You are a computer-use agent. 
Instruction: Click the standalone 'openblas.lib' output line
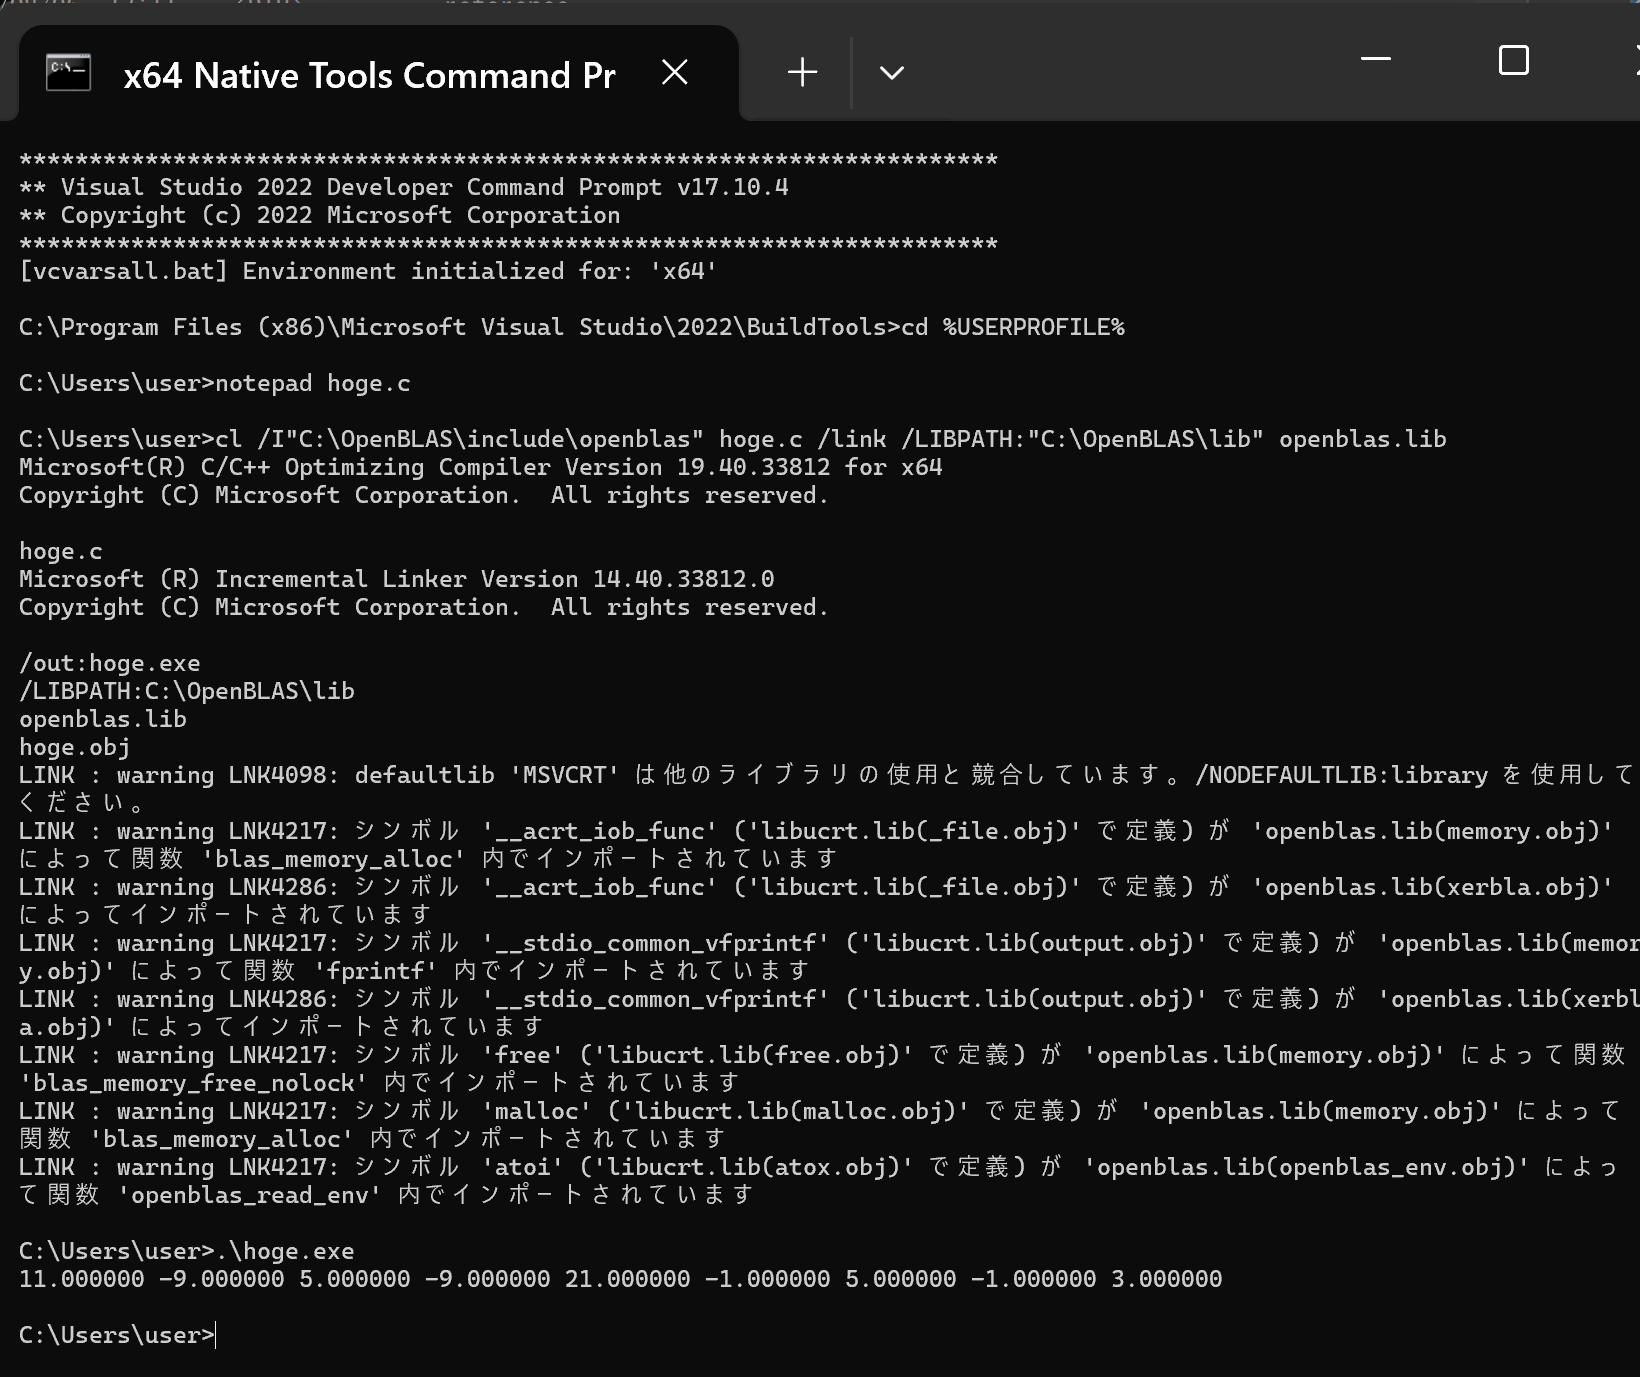(x=103, y=719)
